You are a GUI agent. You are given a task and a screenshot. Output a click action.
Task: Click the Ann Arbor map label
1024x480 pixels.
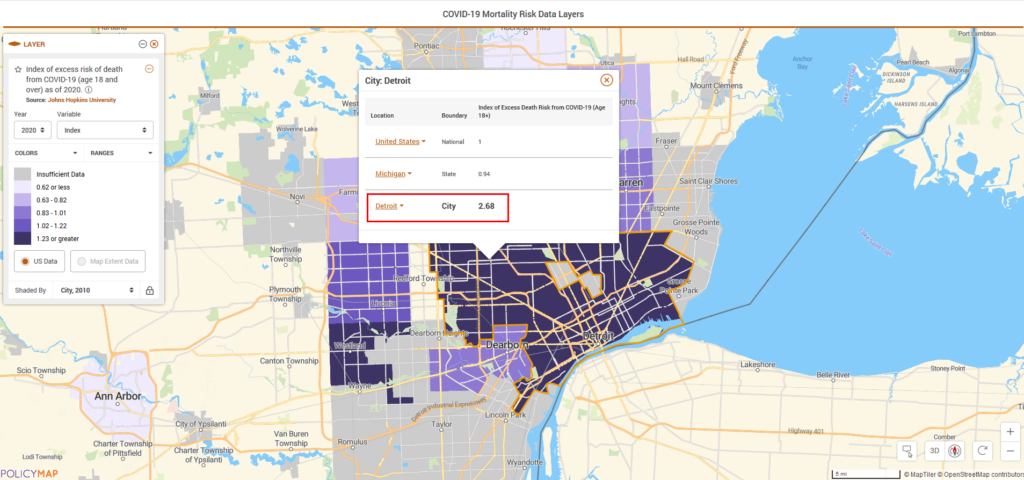(x=118, y=396)
